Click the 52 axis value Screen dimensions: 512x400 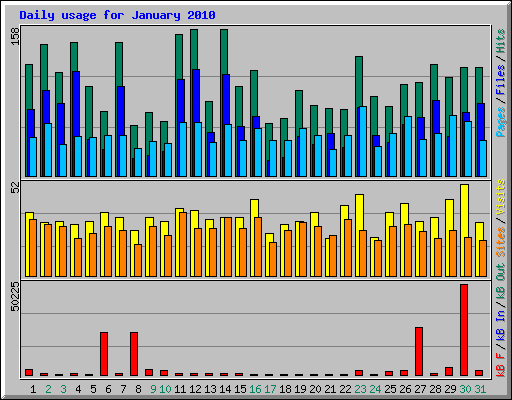coord(15,188)
